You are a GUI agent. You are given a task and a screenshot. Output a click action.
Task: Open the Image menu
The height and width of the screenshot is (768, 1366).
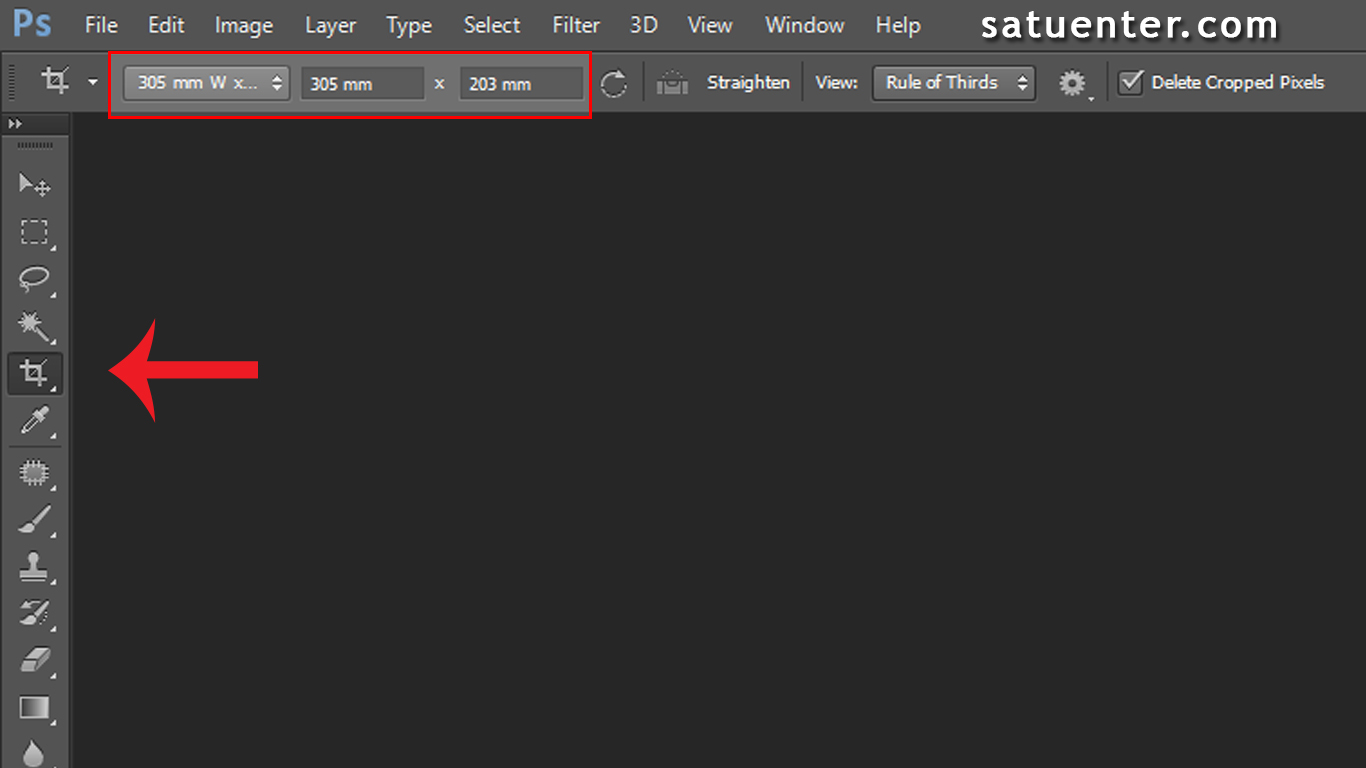[244, 25]
